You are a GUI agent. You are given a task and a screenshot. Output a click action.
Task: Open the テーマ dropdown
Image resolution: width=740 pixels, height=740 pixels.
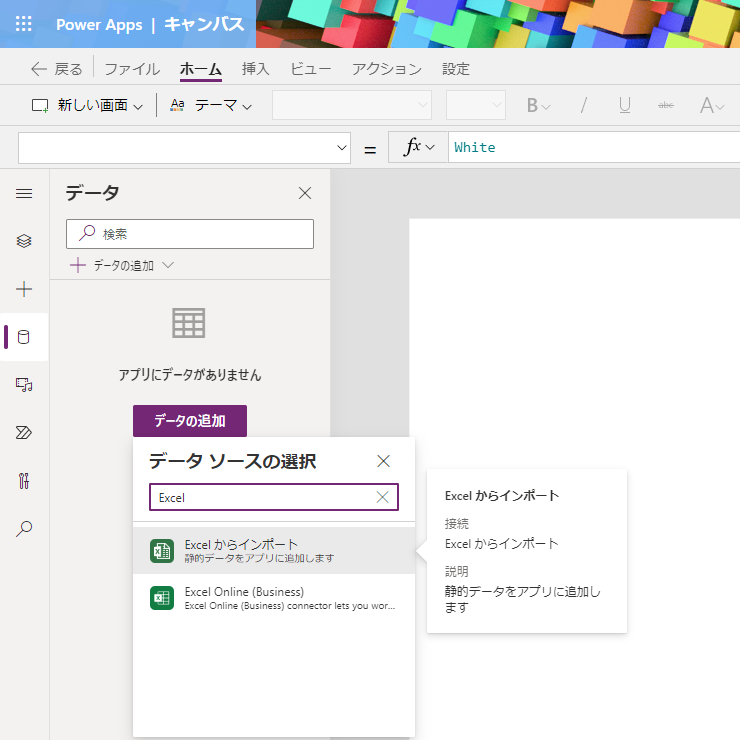[x=211, y=105]
